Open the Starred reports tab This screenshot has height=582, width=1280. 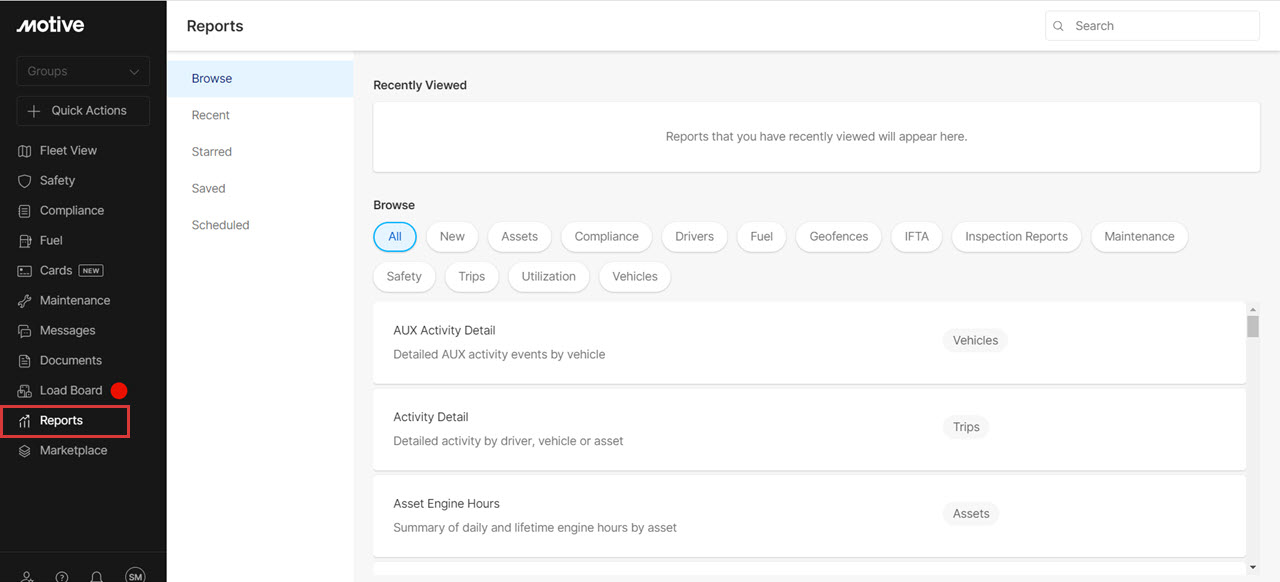pyautogui.click(x=260, y=152)
